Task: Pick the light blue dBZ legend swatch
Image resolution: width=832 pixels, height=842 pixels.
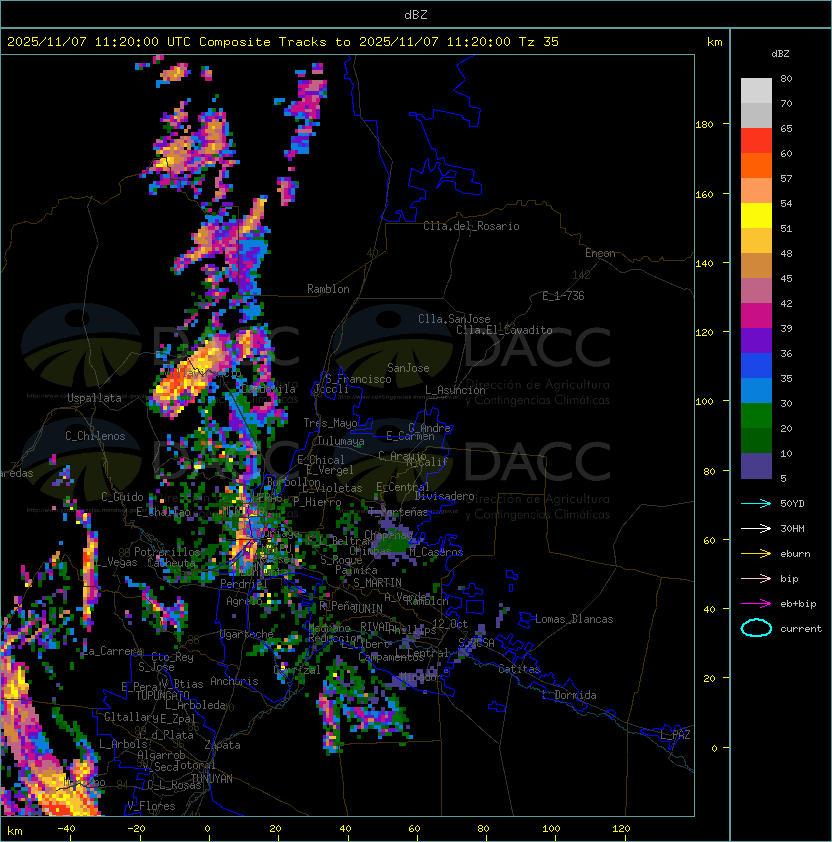Action: (x=756, y=391)
